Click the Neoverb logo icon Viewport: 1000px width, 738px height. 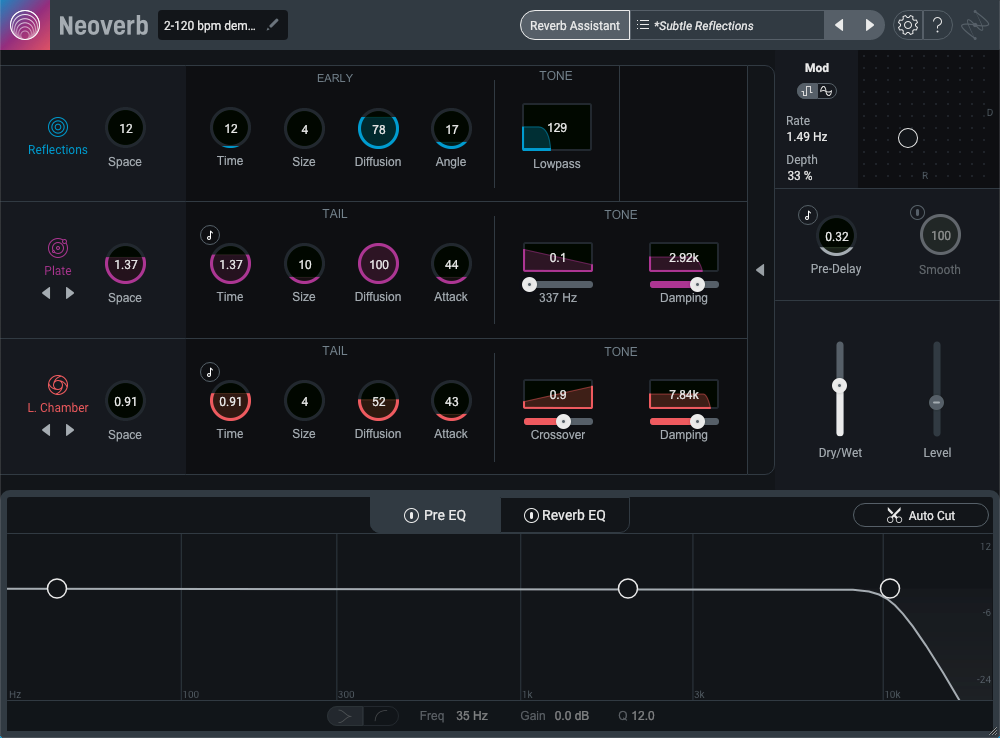25,25
